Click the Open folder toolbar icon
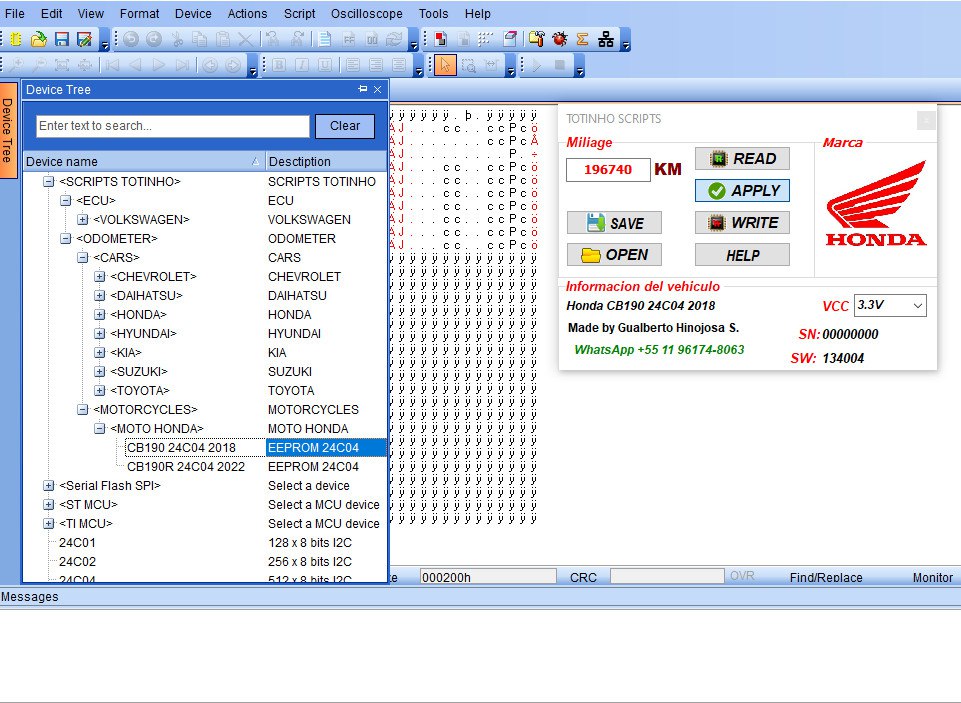The image size is (961, 703). (x=38, y=40)
